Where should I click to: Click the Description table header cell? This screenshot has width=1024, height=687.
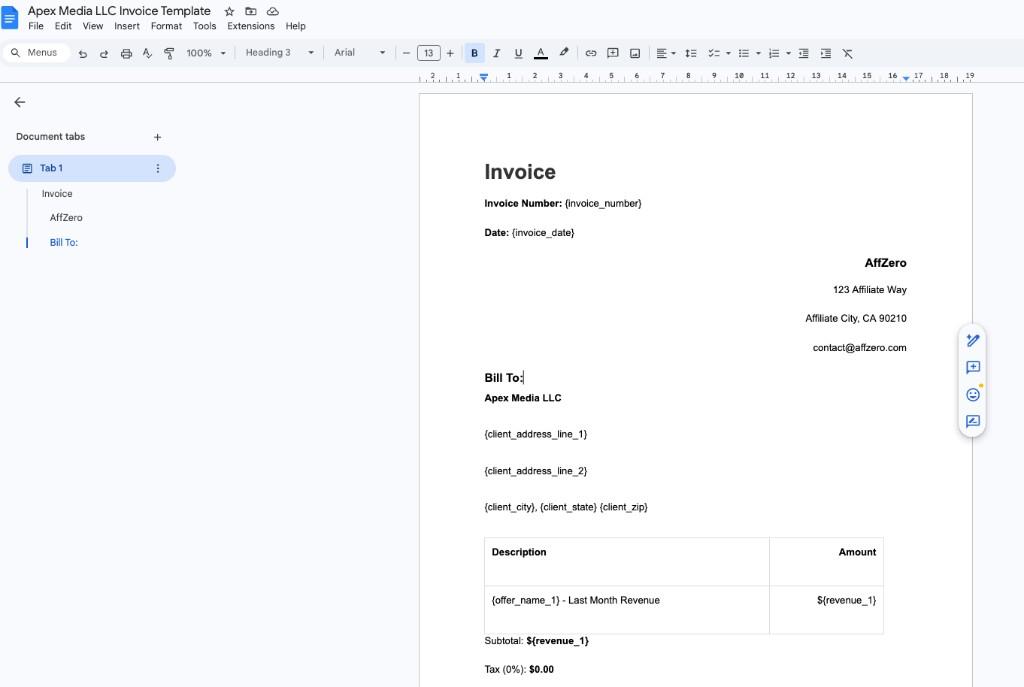[627, 562]
